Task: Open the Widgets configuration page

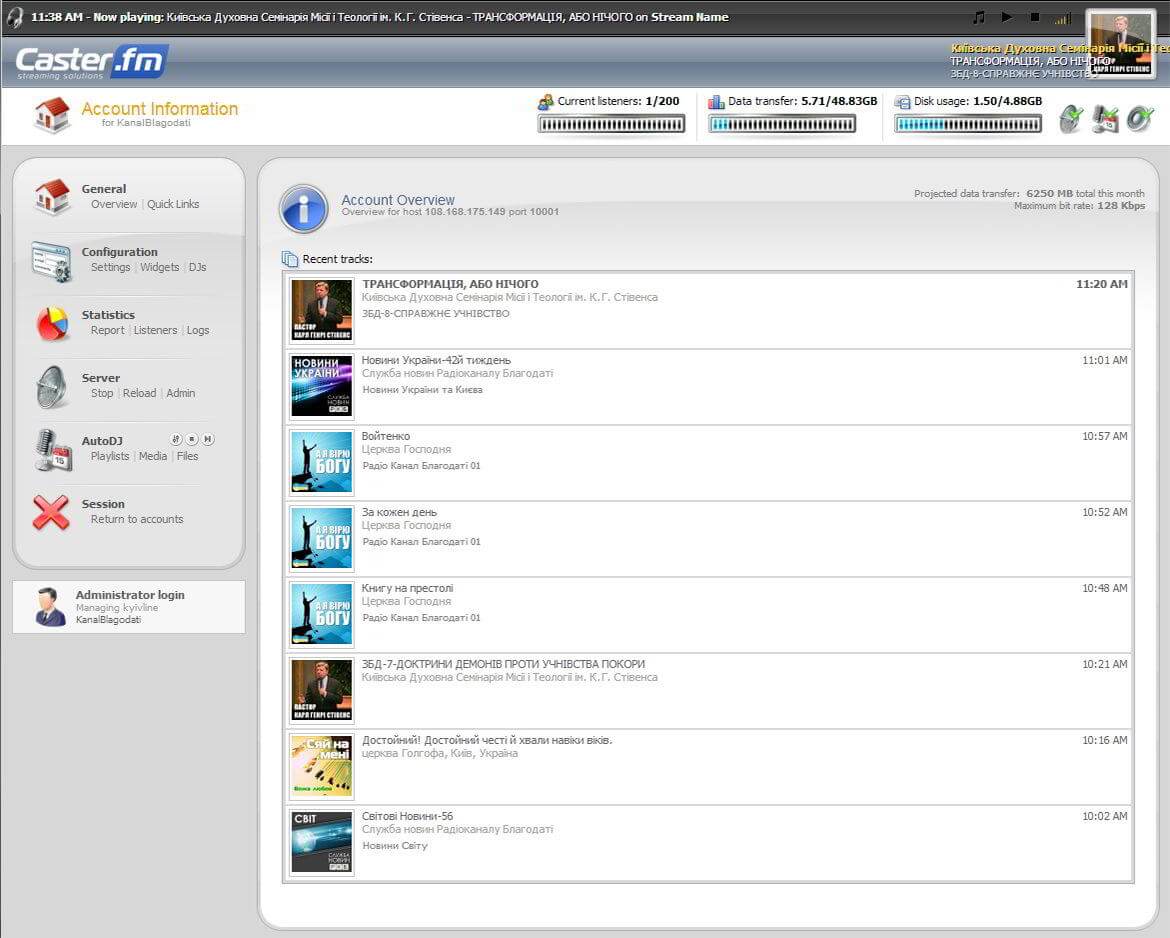Action: tap(159, 267)
